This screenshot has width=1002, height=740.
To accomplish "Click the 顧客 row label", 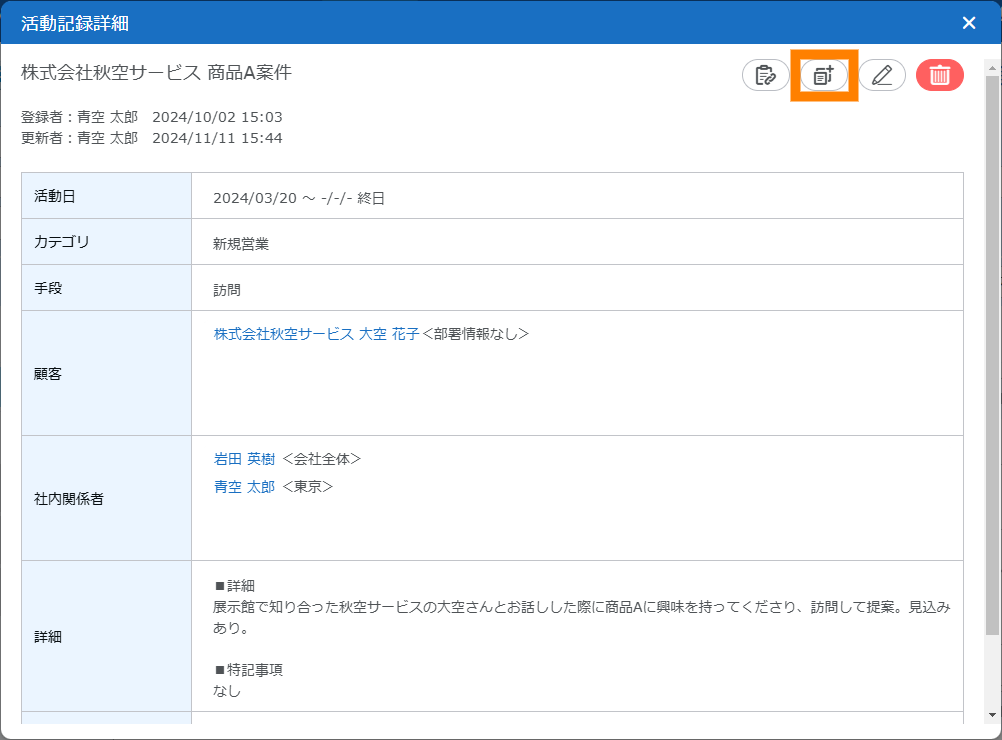I will pos(48,373).
